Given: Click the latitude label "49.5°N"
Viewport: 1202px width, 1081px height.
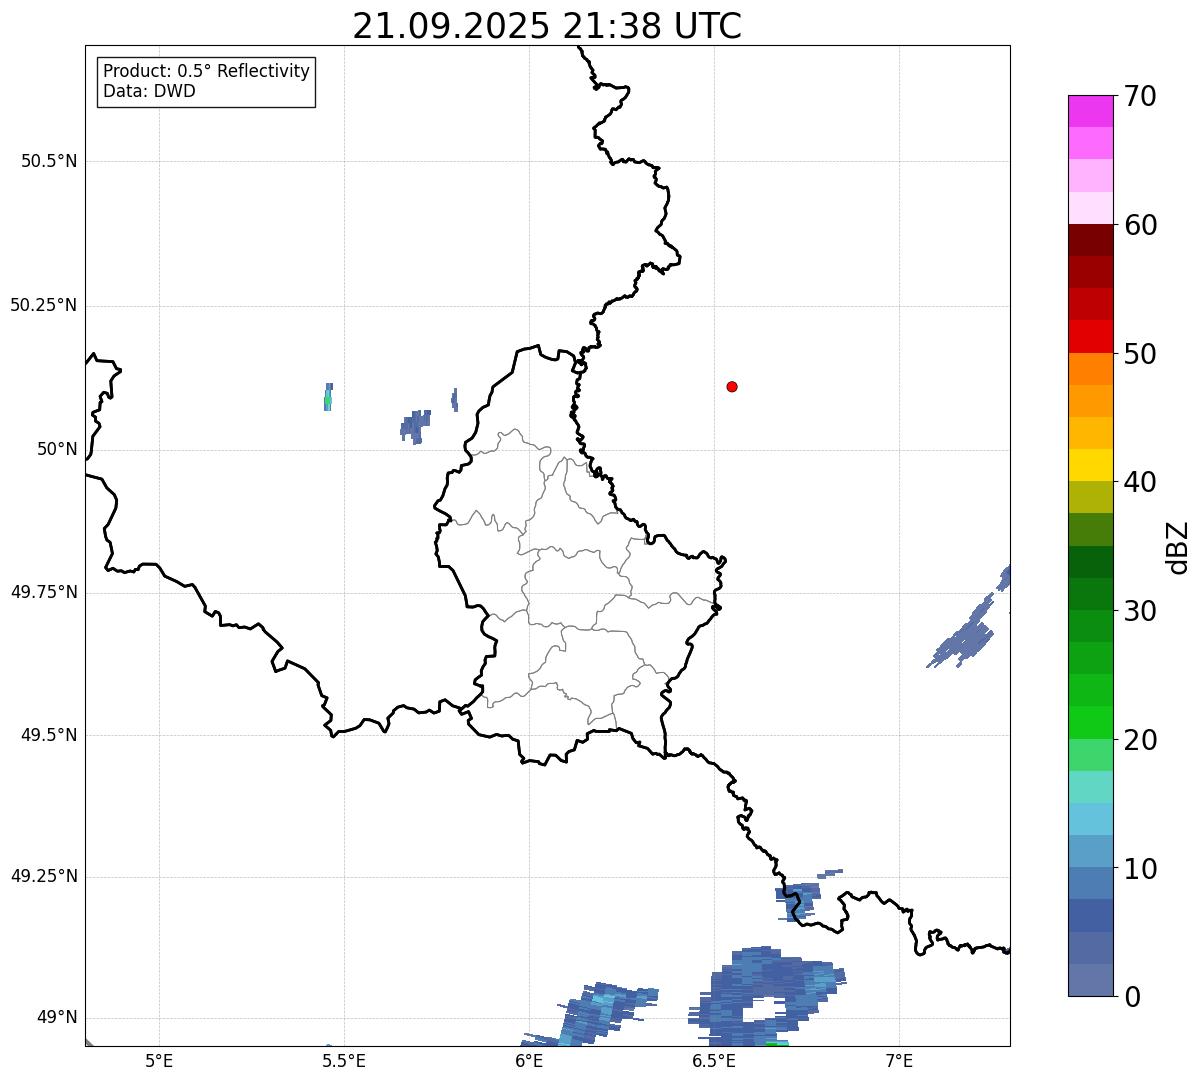Looking at the screenshot, I should (49, 735).
